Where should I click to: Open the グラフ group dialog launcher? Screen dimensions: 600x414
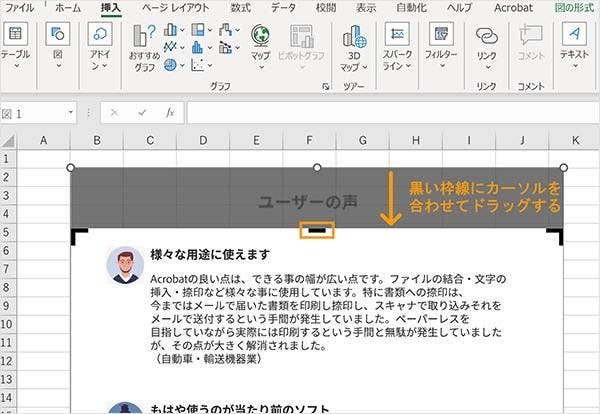(326, 87)
